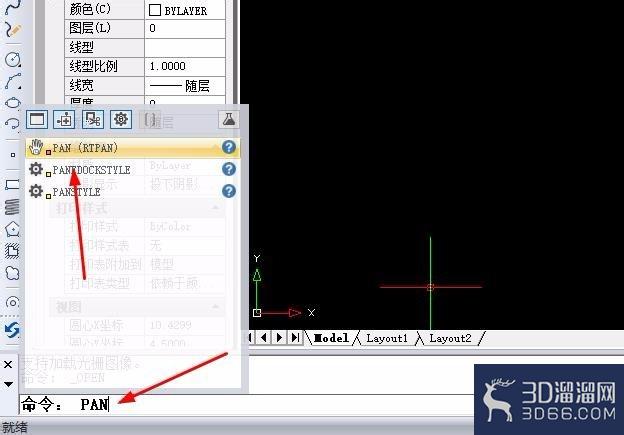The height and width of the screenshot is (435, 624).
Task: Select the Hatch fill tool
Action: point(12,251)
